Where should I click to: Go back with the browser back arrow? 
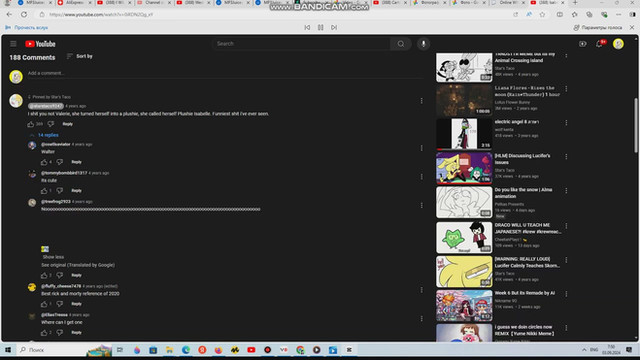click(x=9, y=14)
